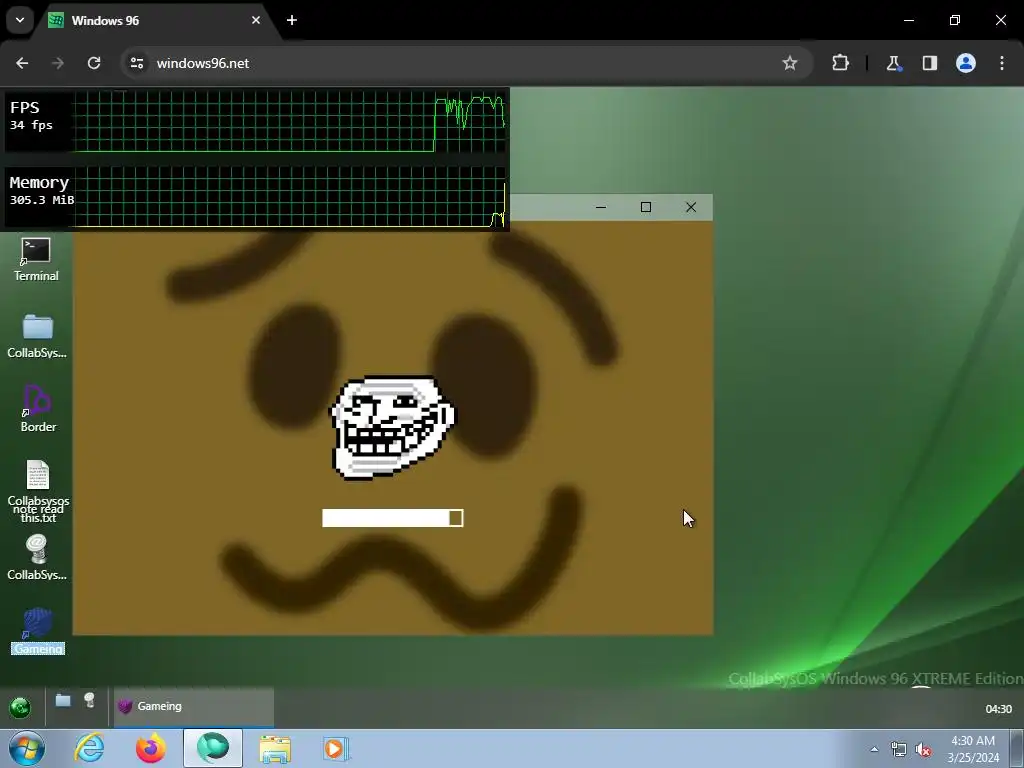Screen dimensions: 1024x768
Task: Open the Chrome profile avatar
Action: tap(966, 63)
